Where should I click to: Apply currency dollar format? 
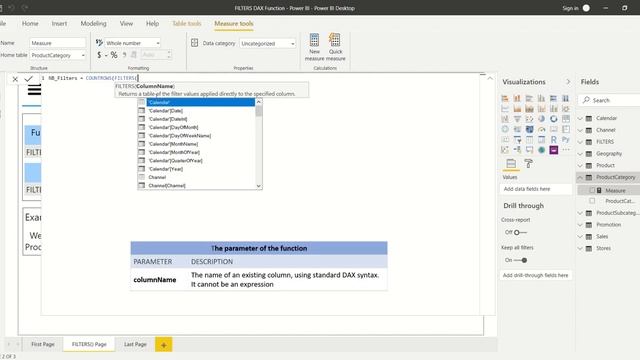pos(99,55)
